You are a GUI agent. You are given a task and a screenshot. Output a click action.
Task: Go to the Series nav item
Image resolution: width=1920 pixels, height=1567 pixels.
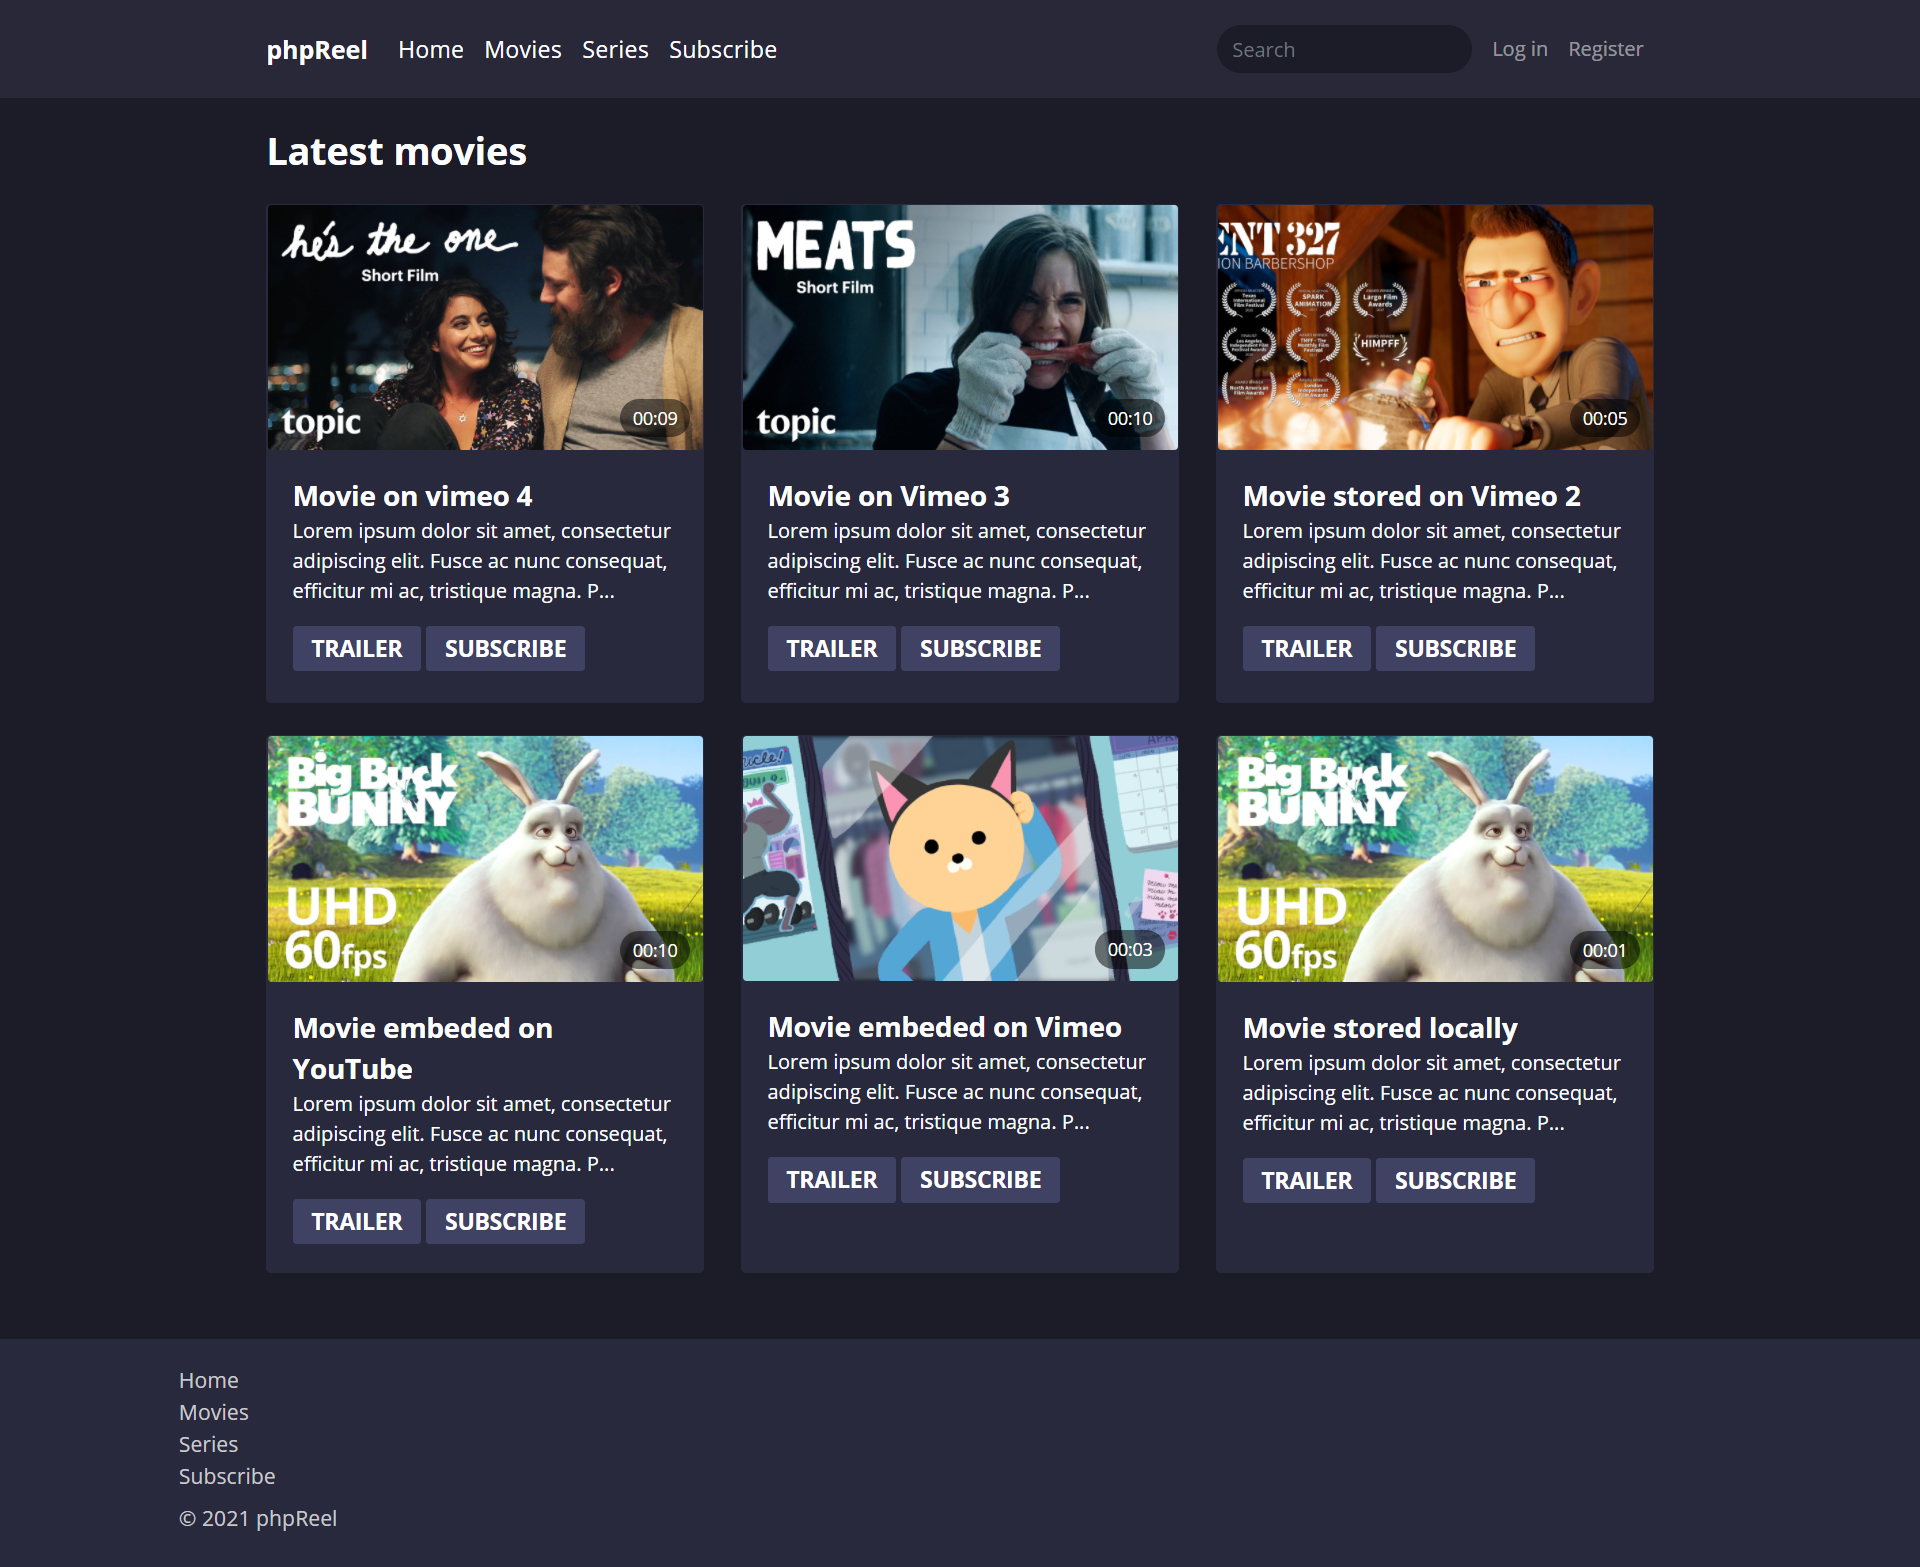pos(614,50)
